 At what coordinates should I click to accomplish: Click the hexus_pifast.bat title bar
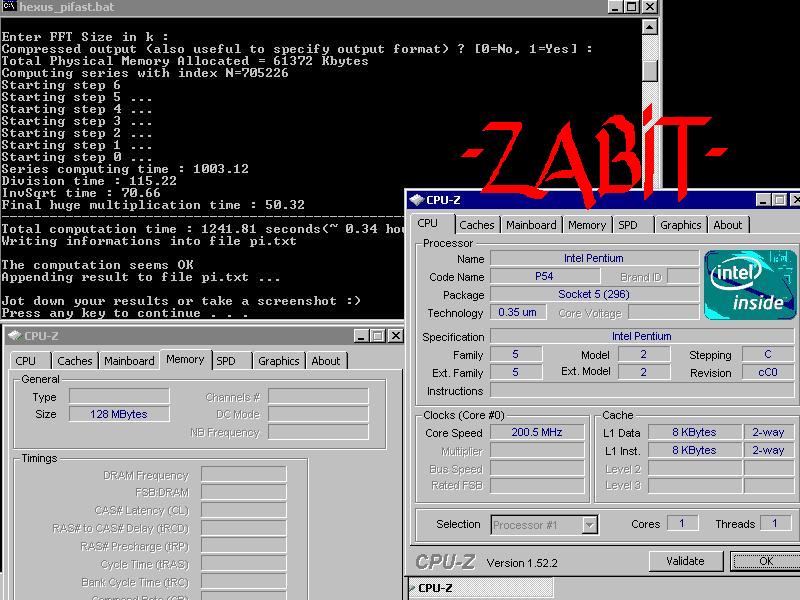click(306, 7)
